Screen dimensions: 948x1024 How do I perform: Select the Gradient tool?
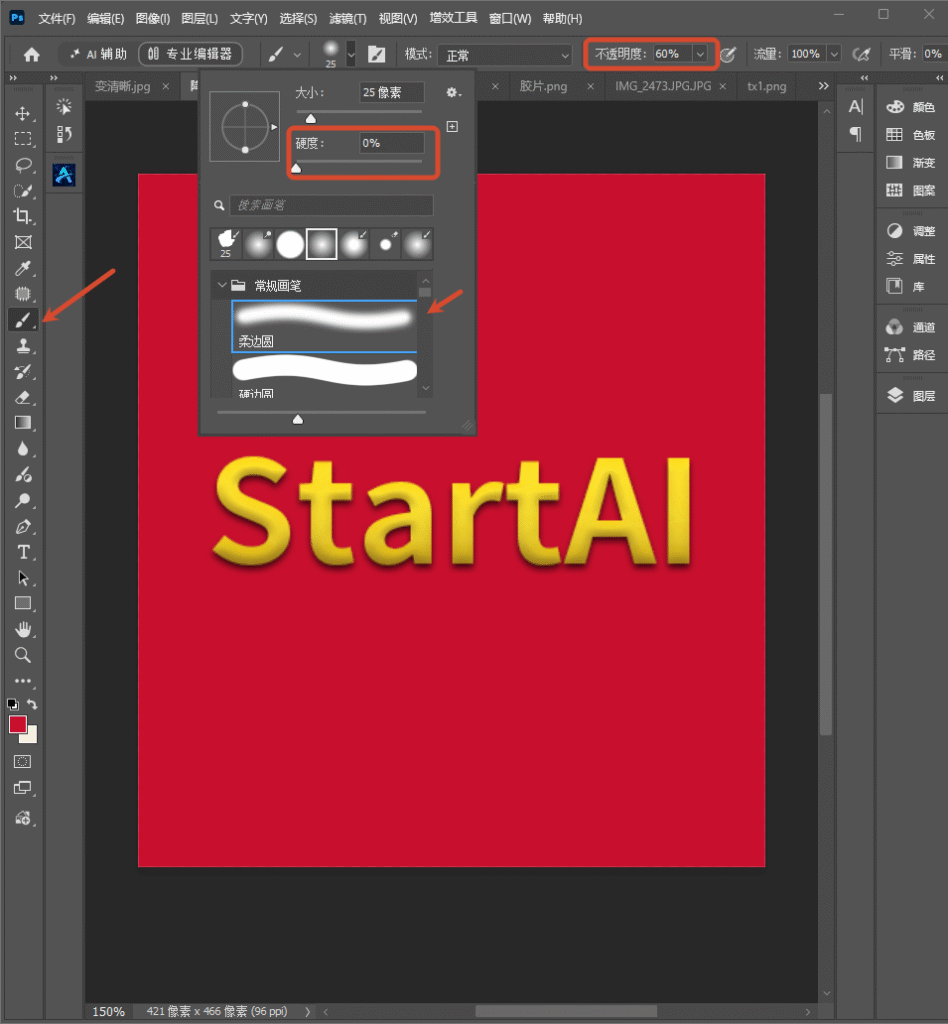[23, 423]
